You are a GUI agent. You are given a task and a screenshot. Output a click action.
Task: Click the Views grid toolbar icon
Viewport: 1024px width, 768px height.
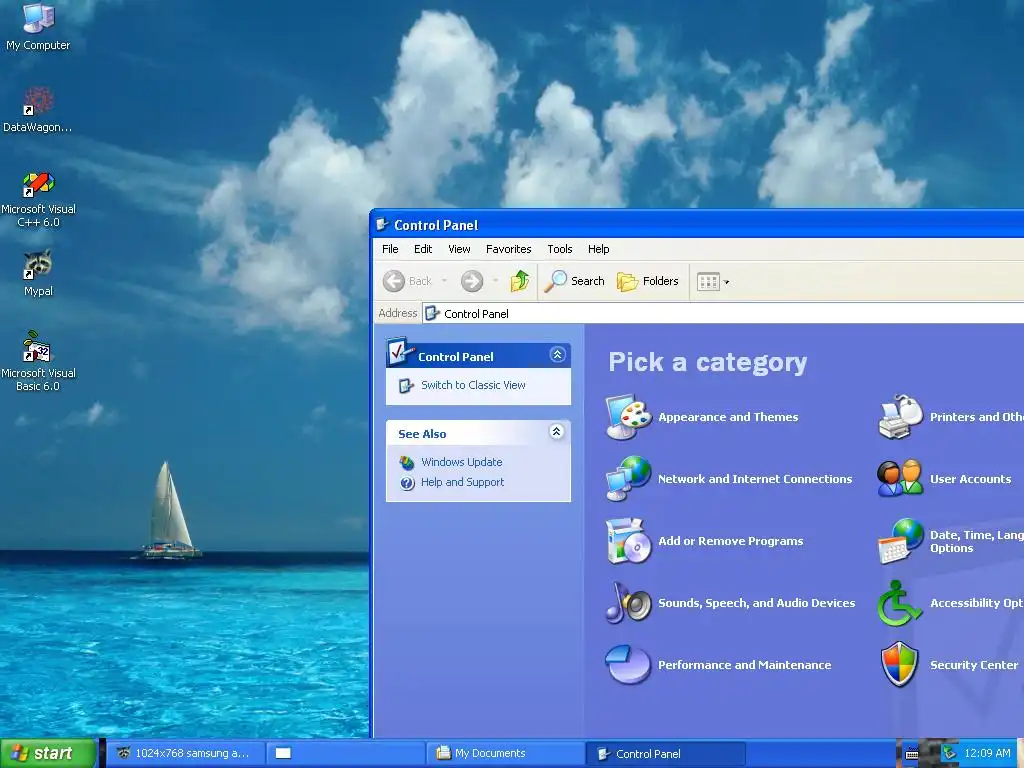709,281
